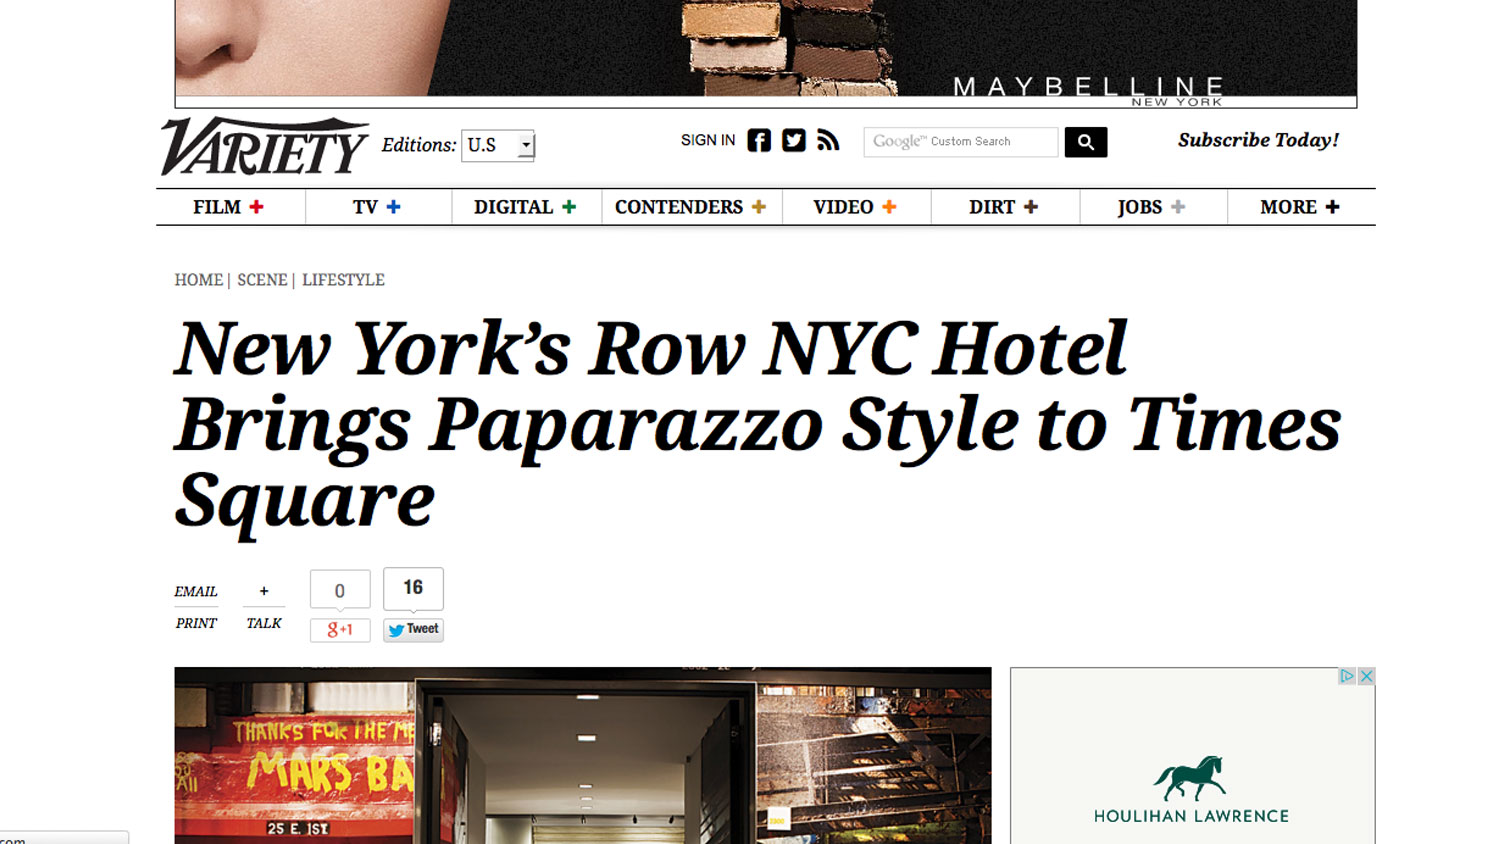Viewport: 1500px width, 844px height.
Task: Close the Houlihan Lawrence ad
Action: (x=1366, y=676)
